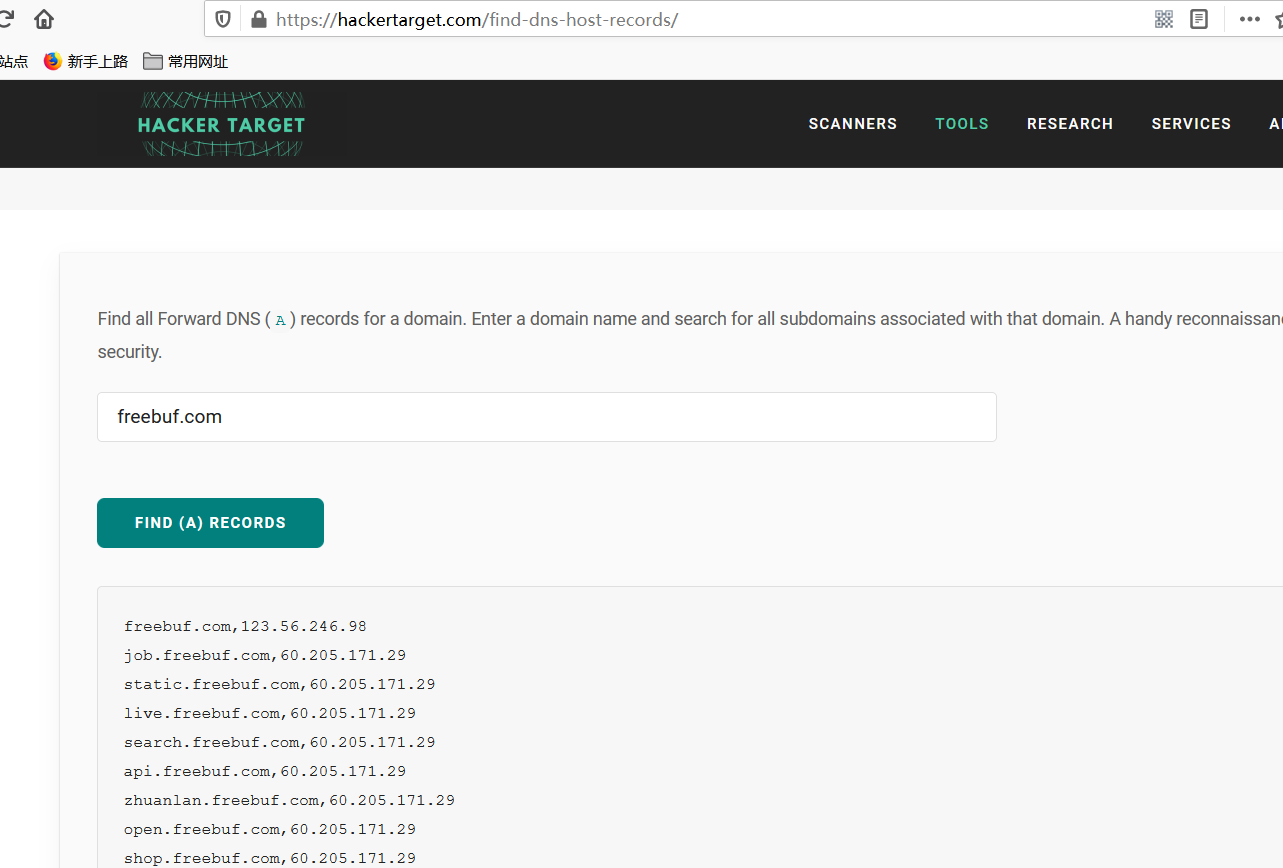The height and width of the screenshot is (868, 1283).
Task: Select result open.freebuf.com row
Action: point(270,830)
